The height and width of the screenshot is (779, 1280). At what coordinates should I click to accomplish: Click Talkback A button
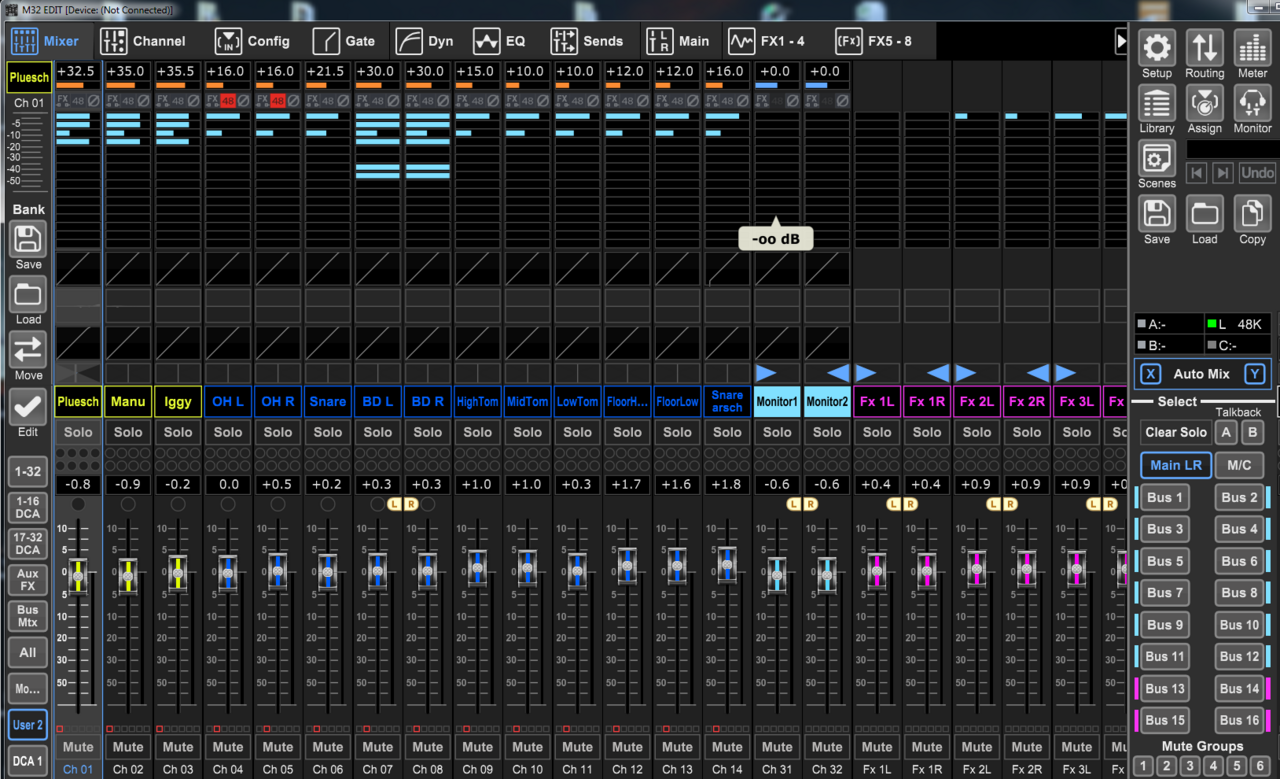[1226, 432]
